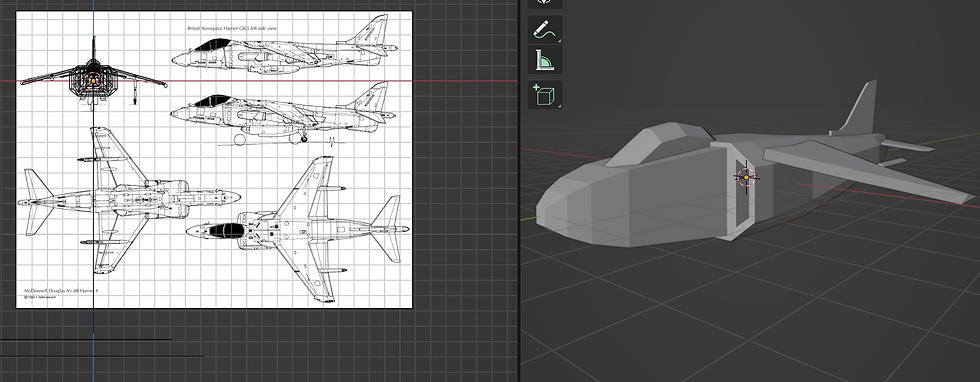The image size is (980, 382).
Task: Click the cockpit canopy on the 3D model
Action: (x=656, y=143)
